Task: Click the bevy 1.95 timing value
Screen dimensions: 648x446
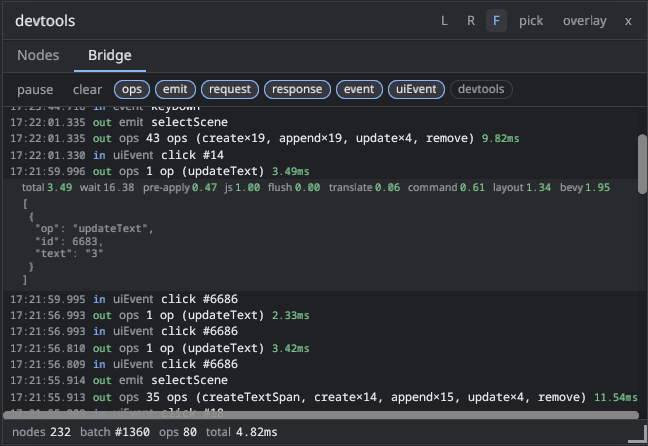Action: (x=585, y=188)
